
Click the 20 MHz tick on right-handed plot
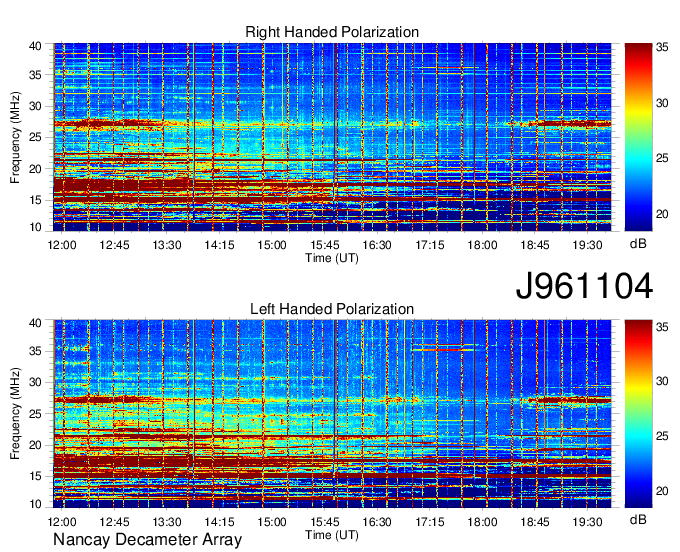[x=36, y=169]
